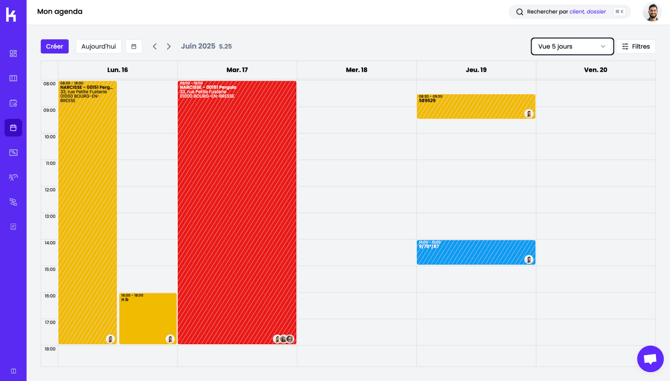Click the search magnifier icon

pos(520,12)
